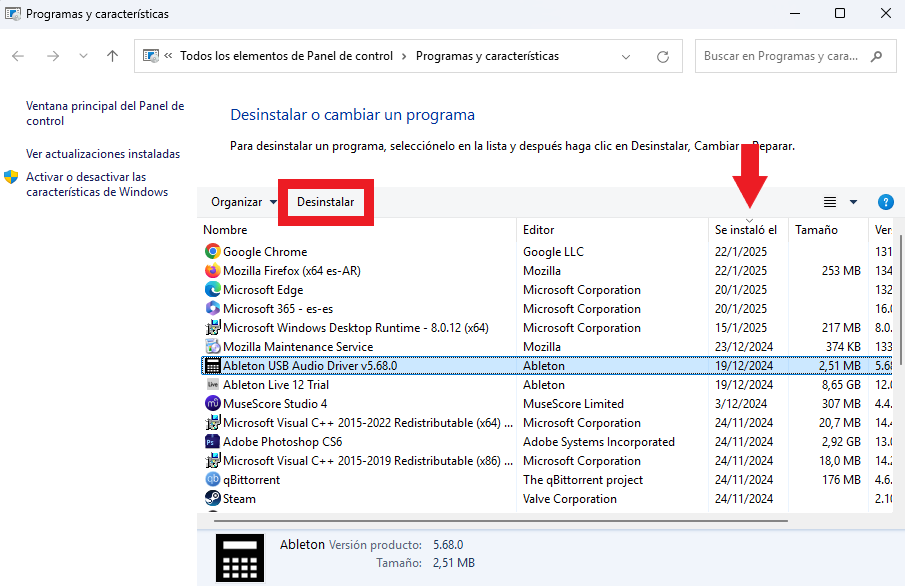Click the Visual C++ 2015-2019 (x86) icon
905x586 pixels.
212,461
